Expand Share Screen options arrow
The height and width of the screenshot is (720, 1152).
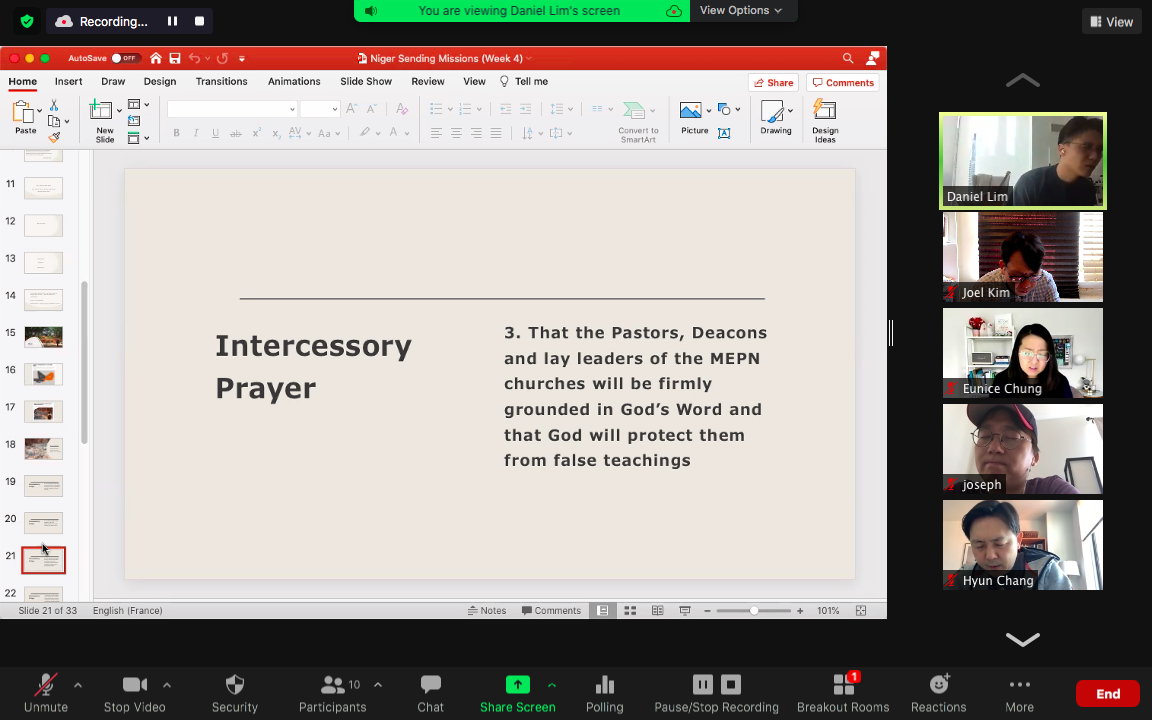(552, 685)
